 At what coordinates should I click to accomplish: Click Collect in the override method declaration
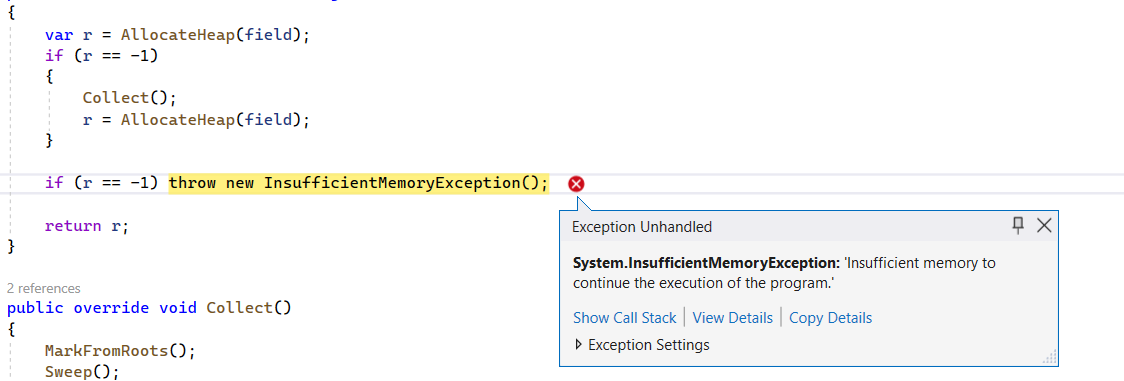(x=239, y=309)
